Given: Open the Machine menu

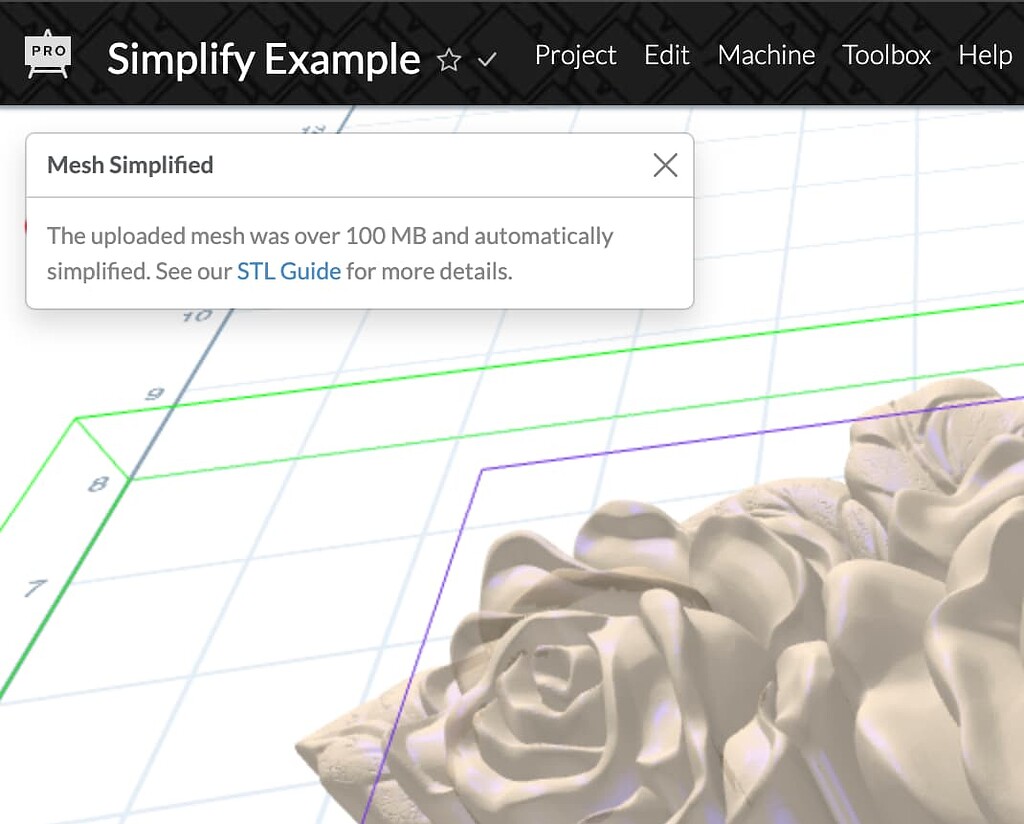Looking at the screenshot, I should click(x=766, y=55).
